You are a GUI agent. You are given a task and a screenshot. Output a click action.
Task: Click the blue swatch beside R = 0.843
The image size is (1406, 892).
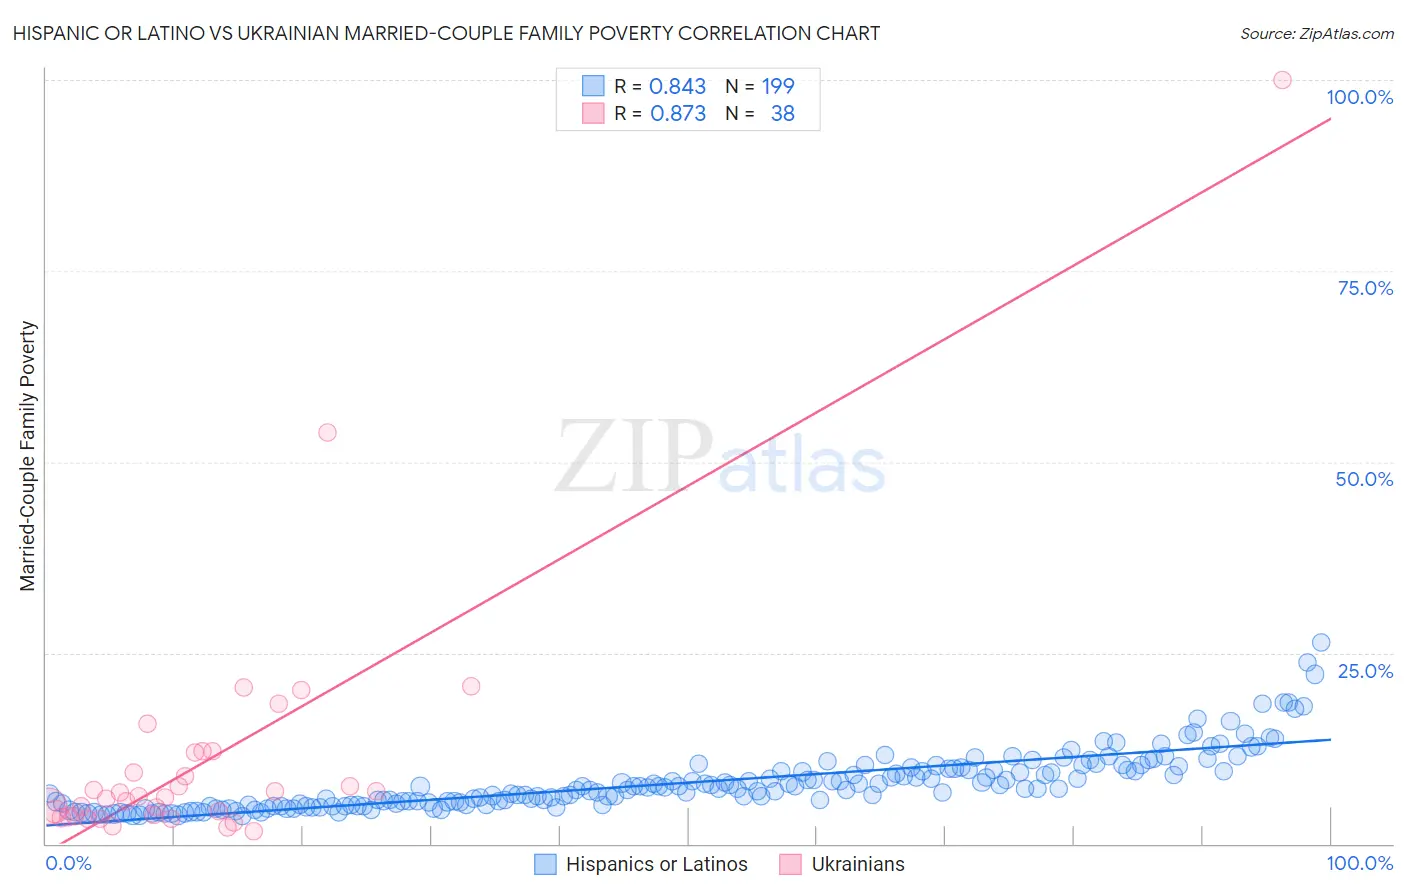(593, 86)
